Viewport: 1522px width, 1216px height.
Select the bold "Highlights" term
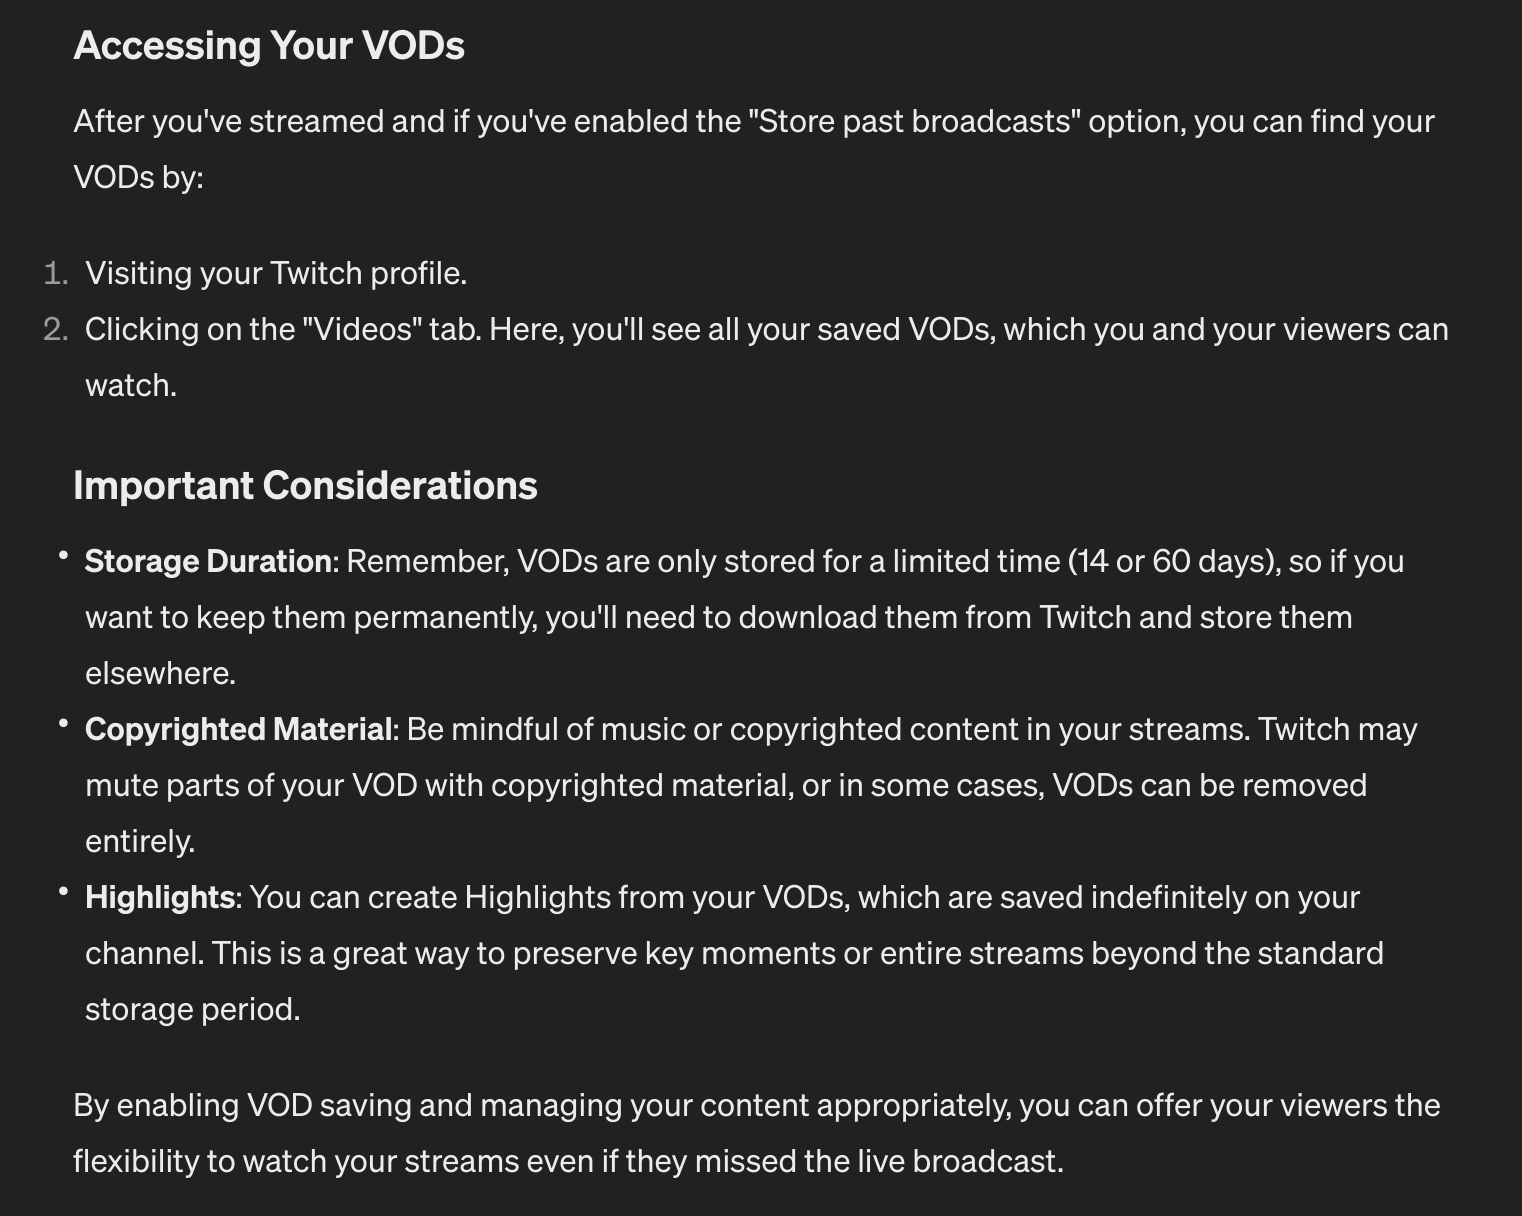pyautogui.click(x=160, y=898)
